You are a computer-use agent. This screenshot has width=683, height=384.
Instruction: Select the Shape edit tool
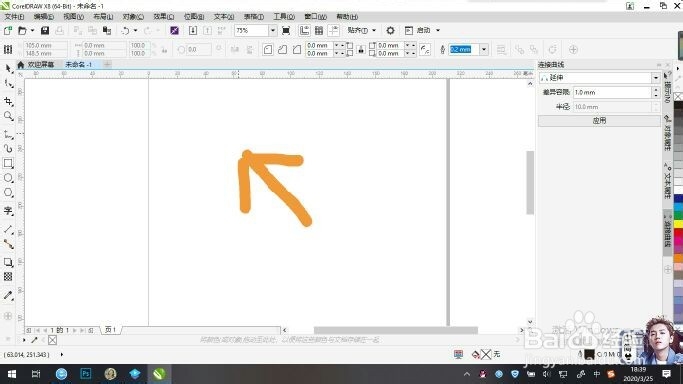pos(8,84)
